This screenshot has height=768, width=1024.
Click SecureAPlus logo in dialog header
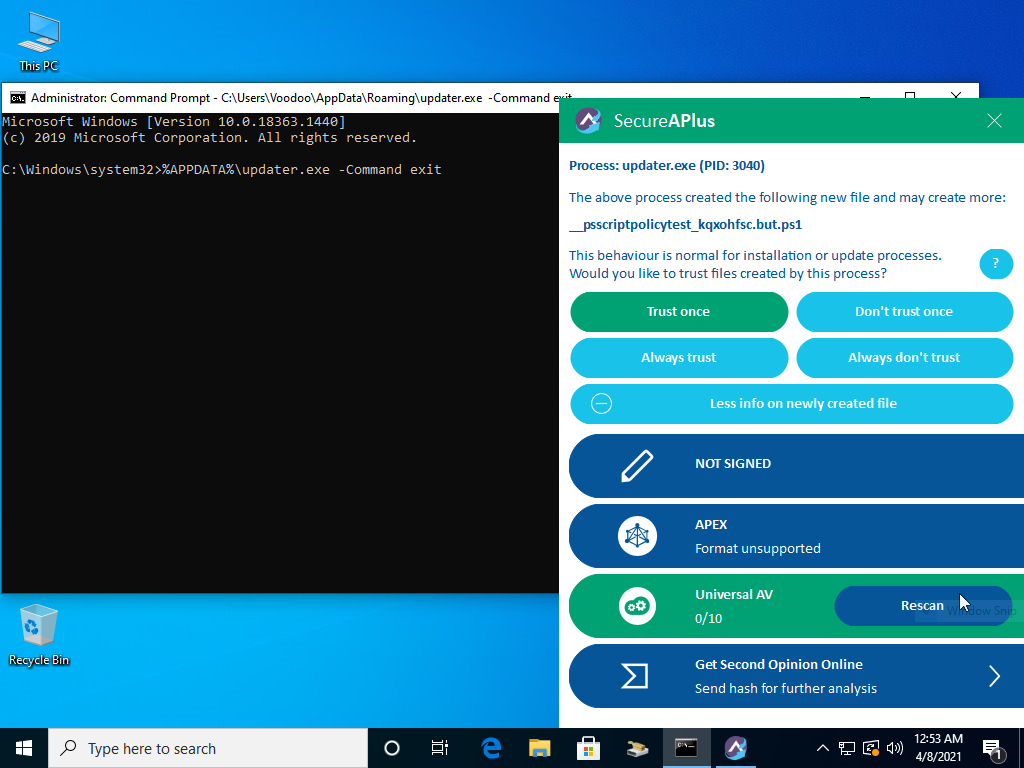point(588,121)
